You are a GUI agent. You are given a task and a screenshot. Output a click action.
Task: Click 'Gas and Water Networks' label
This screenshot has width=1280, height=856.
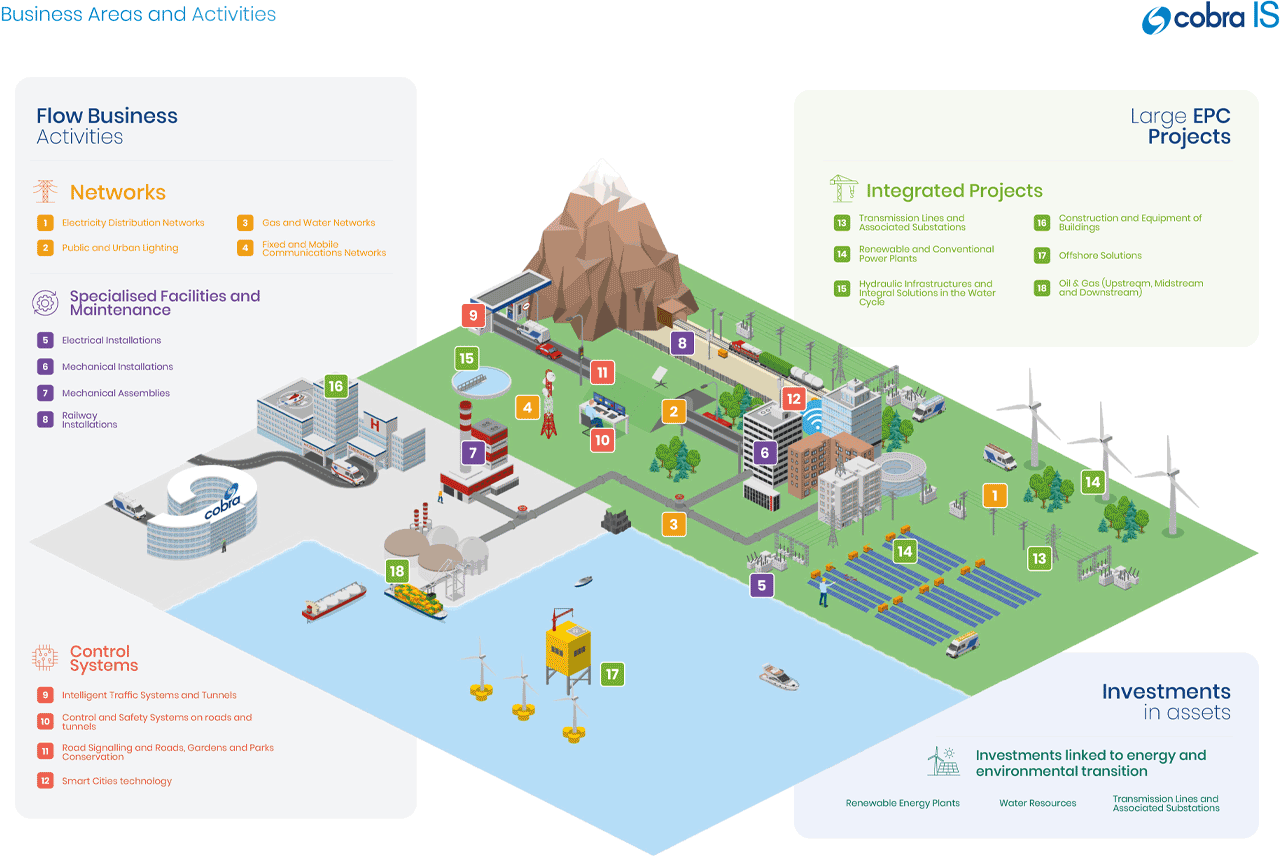click(x=319, y=223)
